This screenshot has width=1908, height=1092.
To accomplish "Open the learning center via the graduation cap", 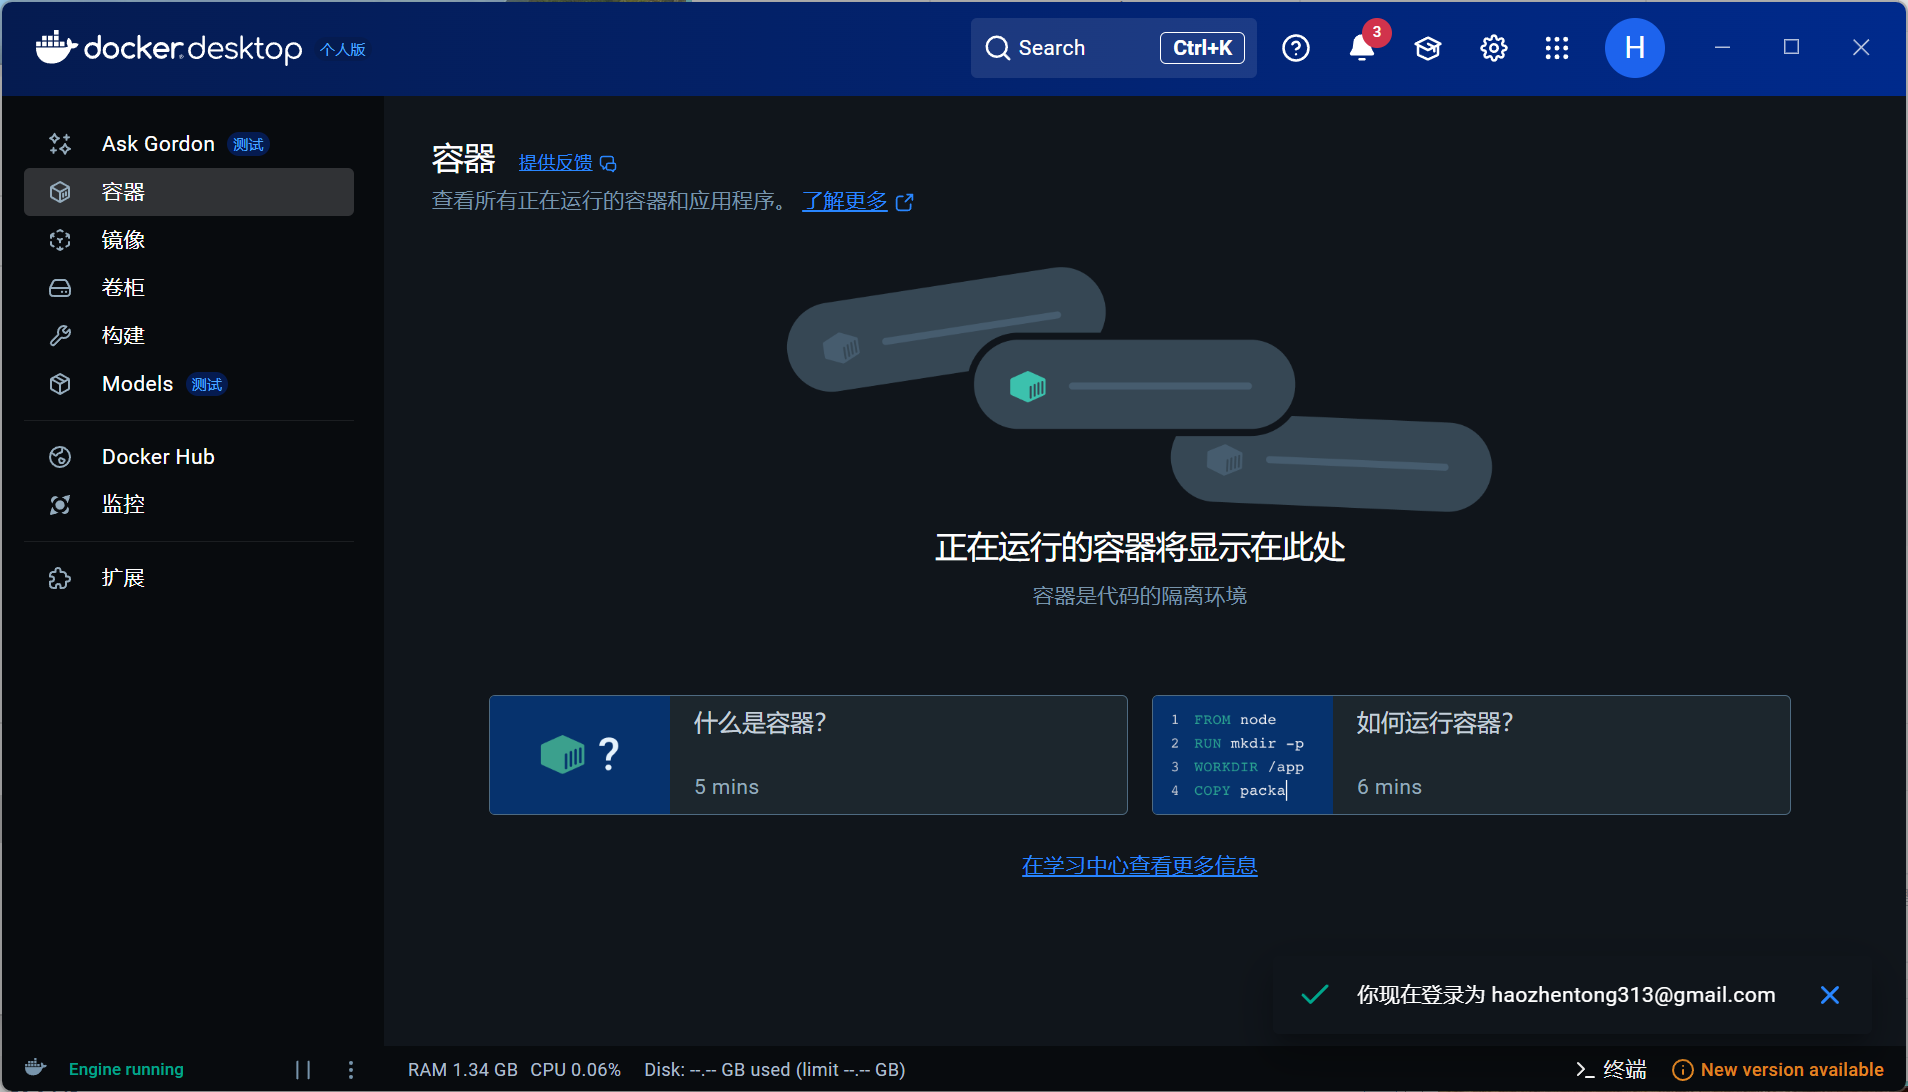I will pyautogui.click(x=1425, y=47).
